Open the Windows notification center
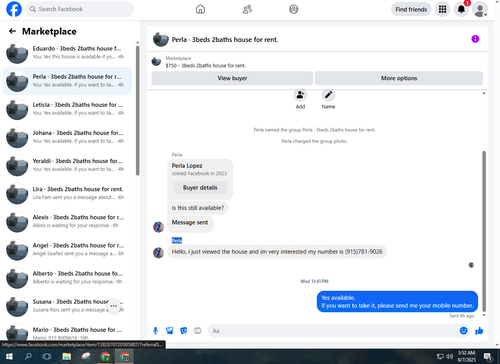Viewport: 500px width, 364px height. pyautogui.click(x=488, y=356)
